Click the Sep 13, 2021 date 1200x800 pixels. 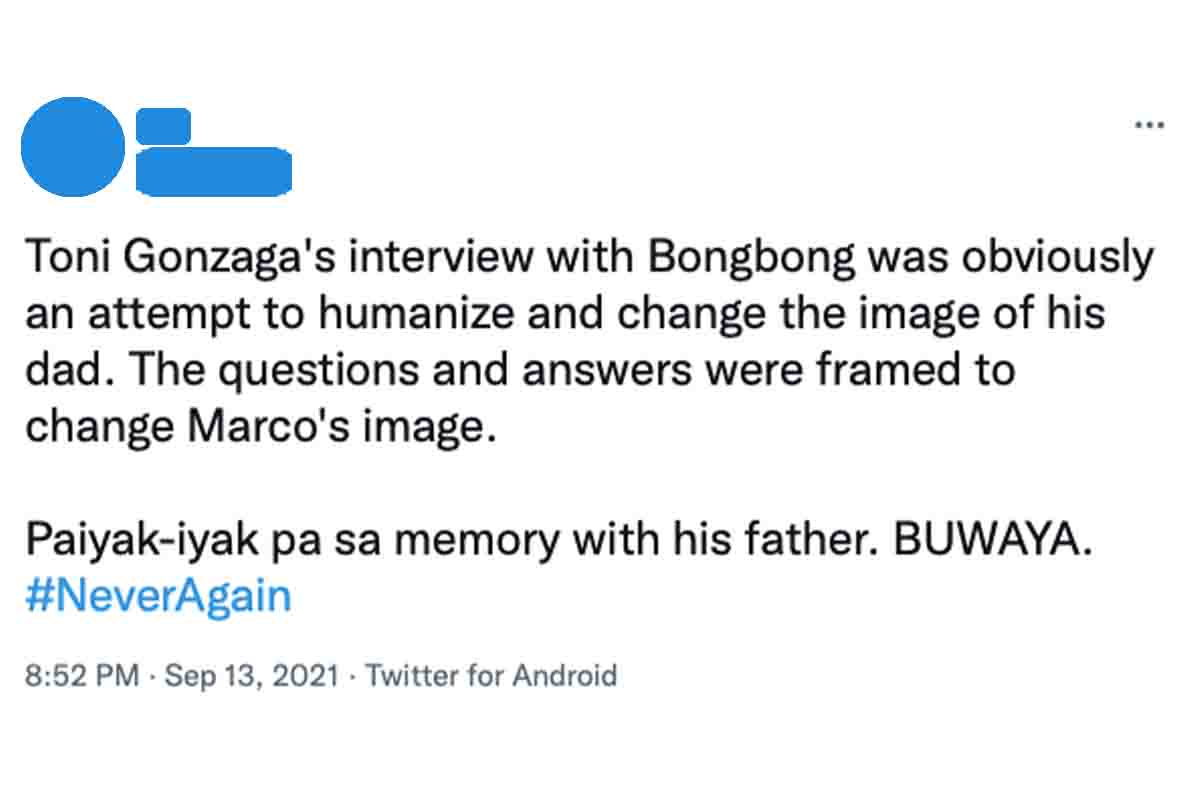251,676
